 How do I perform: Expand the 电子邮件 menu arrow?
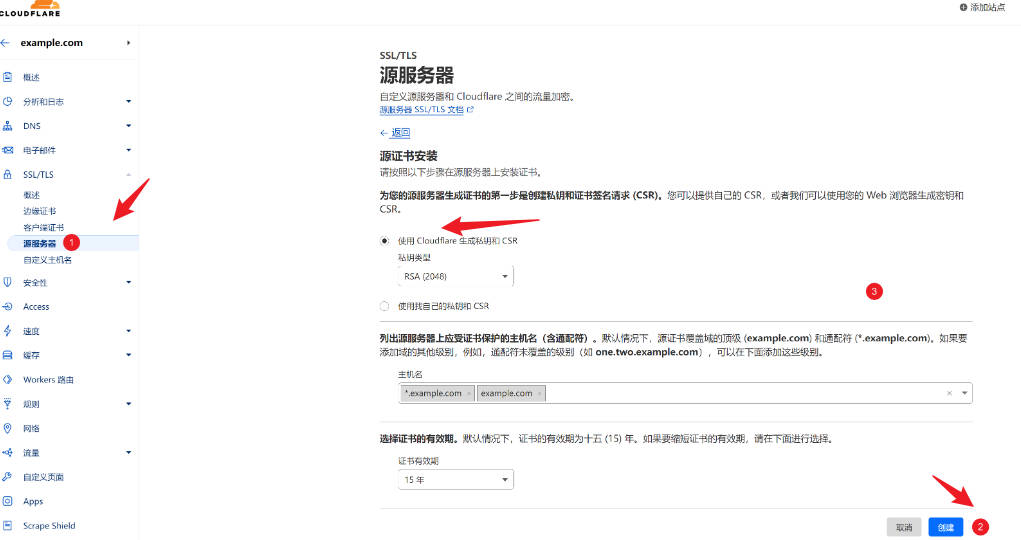click(x=128, y=150)
